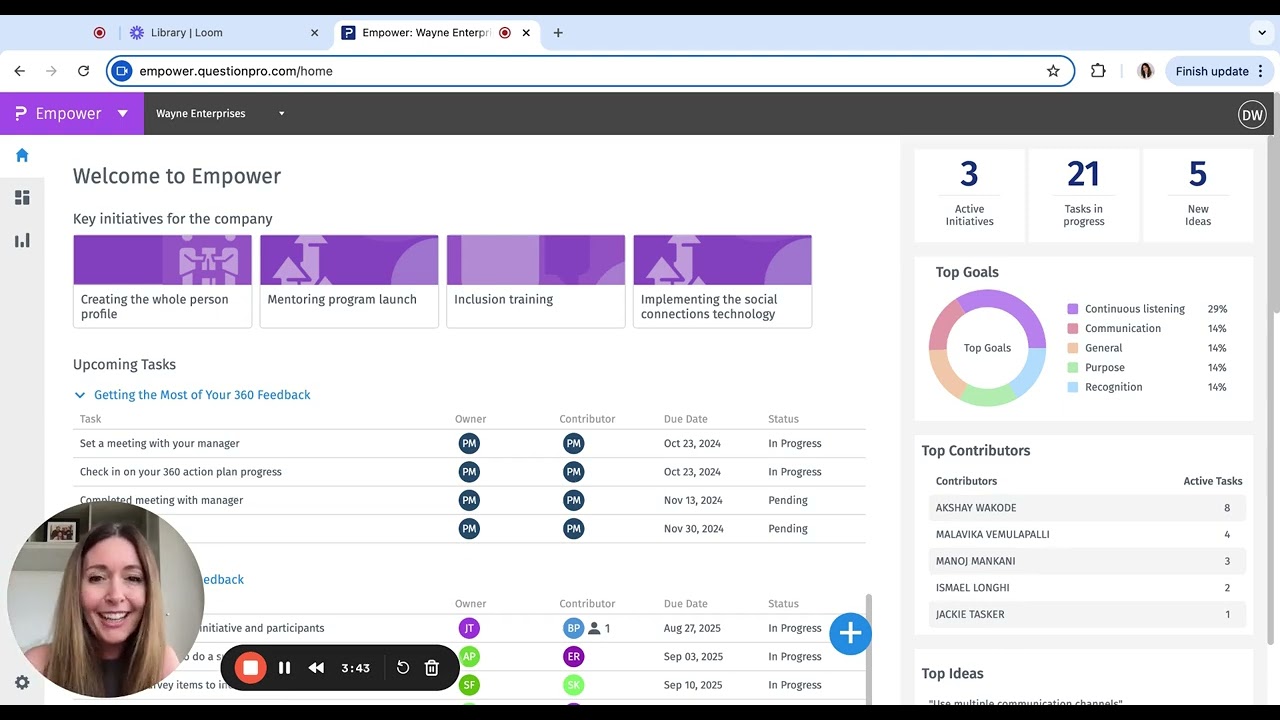This screenshot has width=1280, height=720.
Task: Click the BP contributor avatar
Action: pos(573,628)
